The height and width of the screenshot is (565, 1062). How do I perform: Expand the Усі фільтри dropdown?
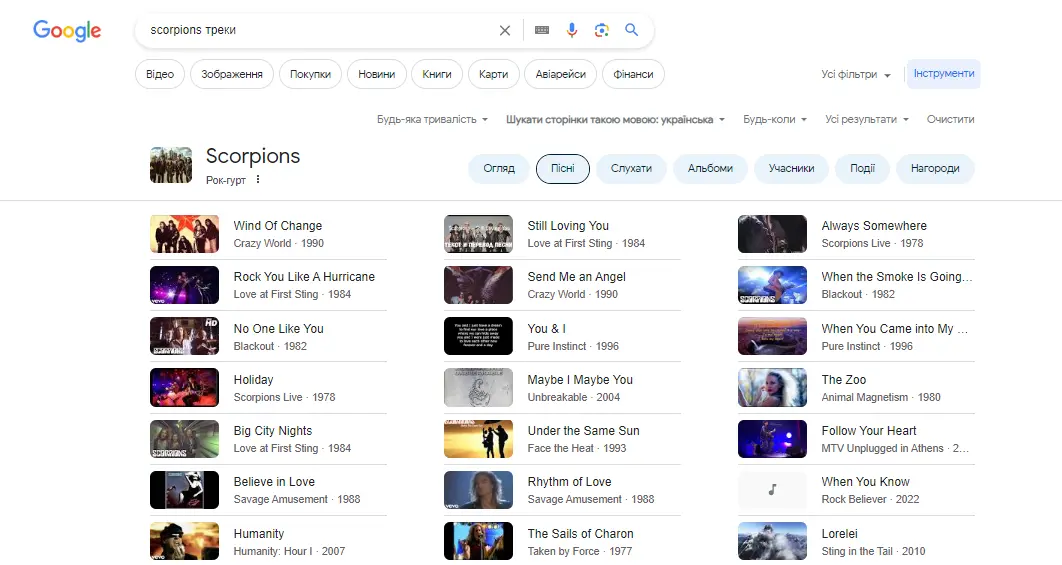855,75
